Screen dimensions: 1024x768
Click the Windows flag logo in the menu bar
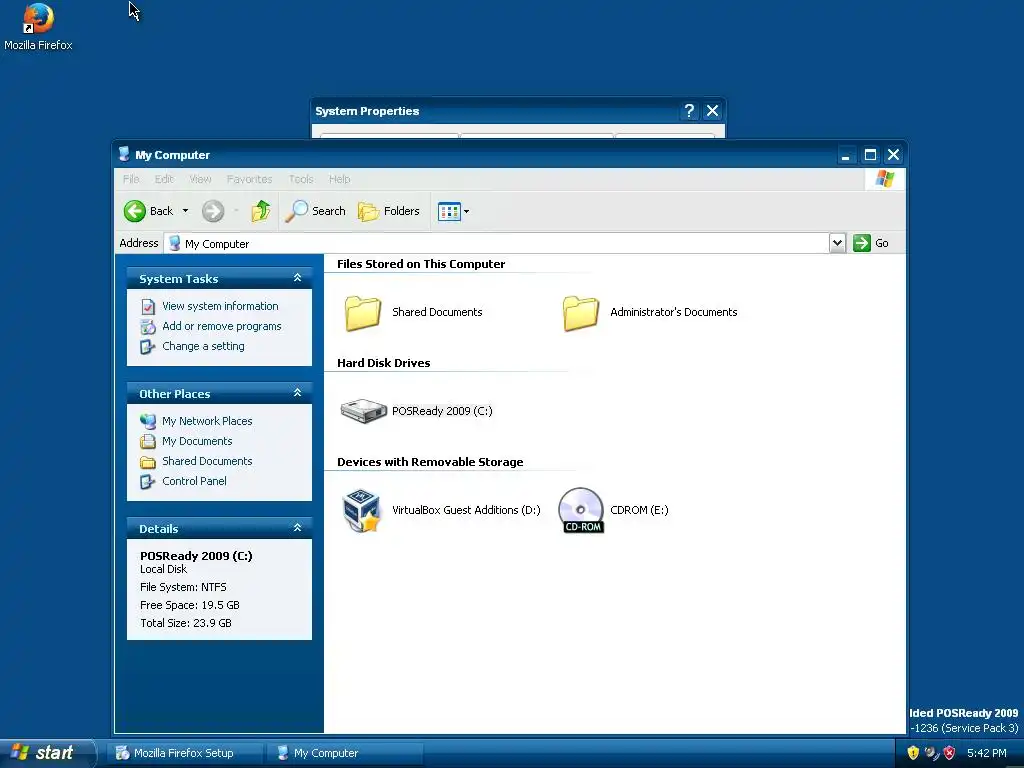pos(885,179)
